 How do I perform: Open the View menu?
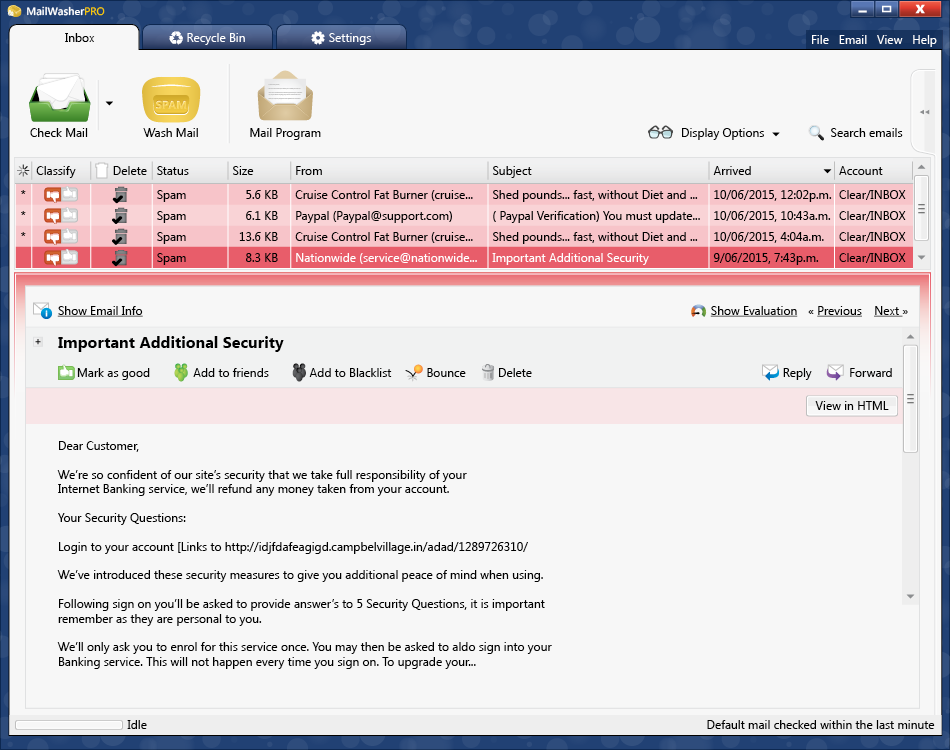click(x=889, y=39)
